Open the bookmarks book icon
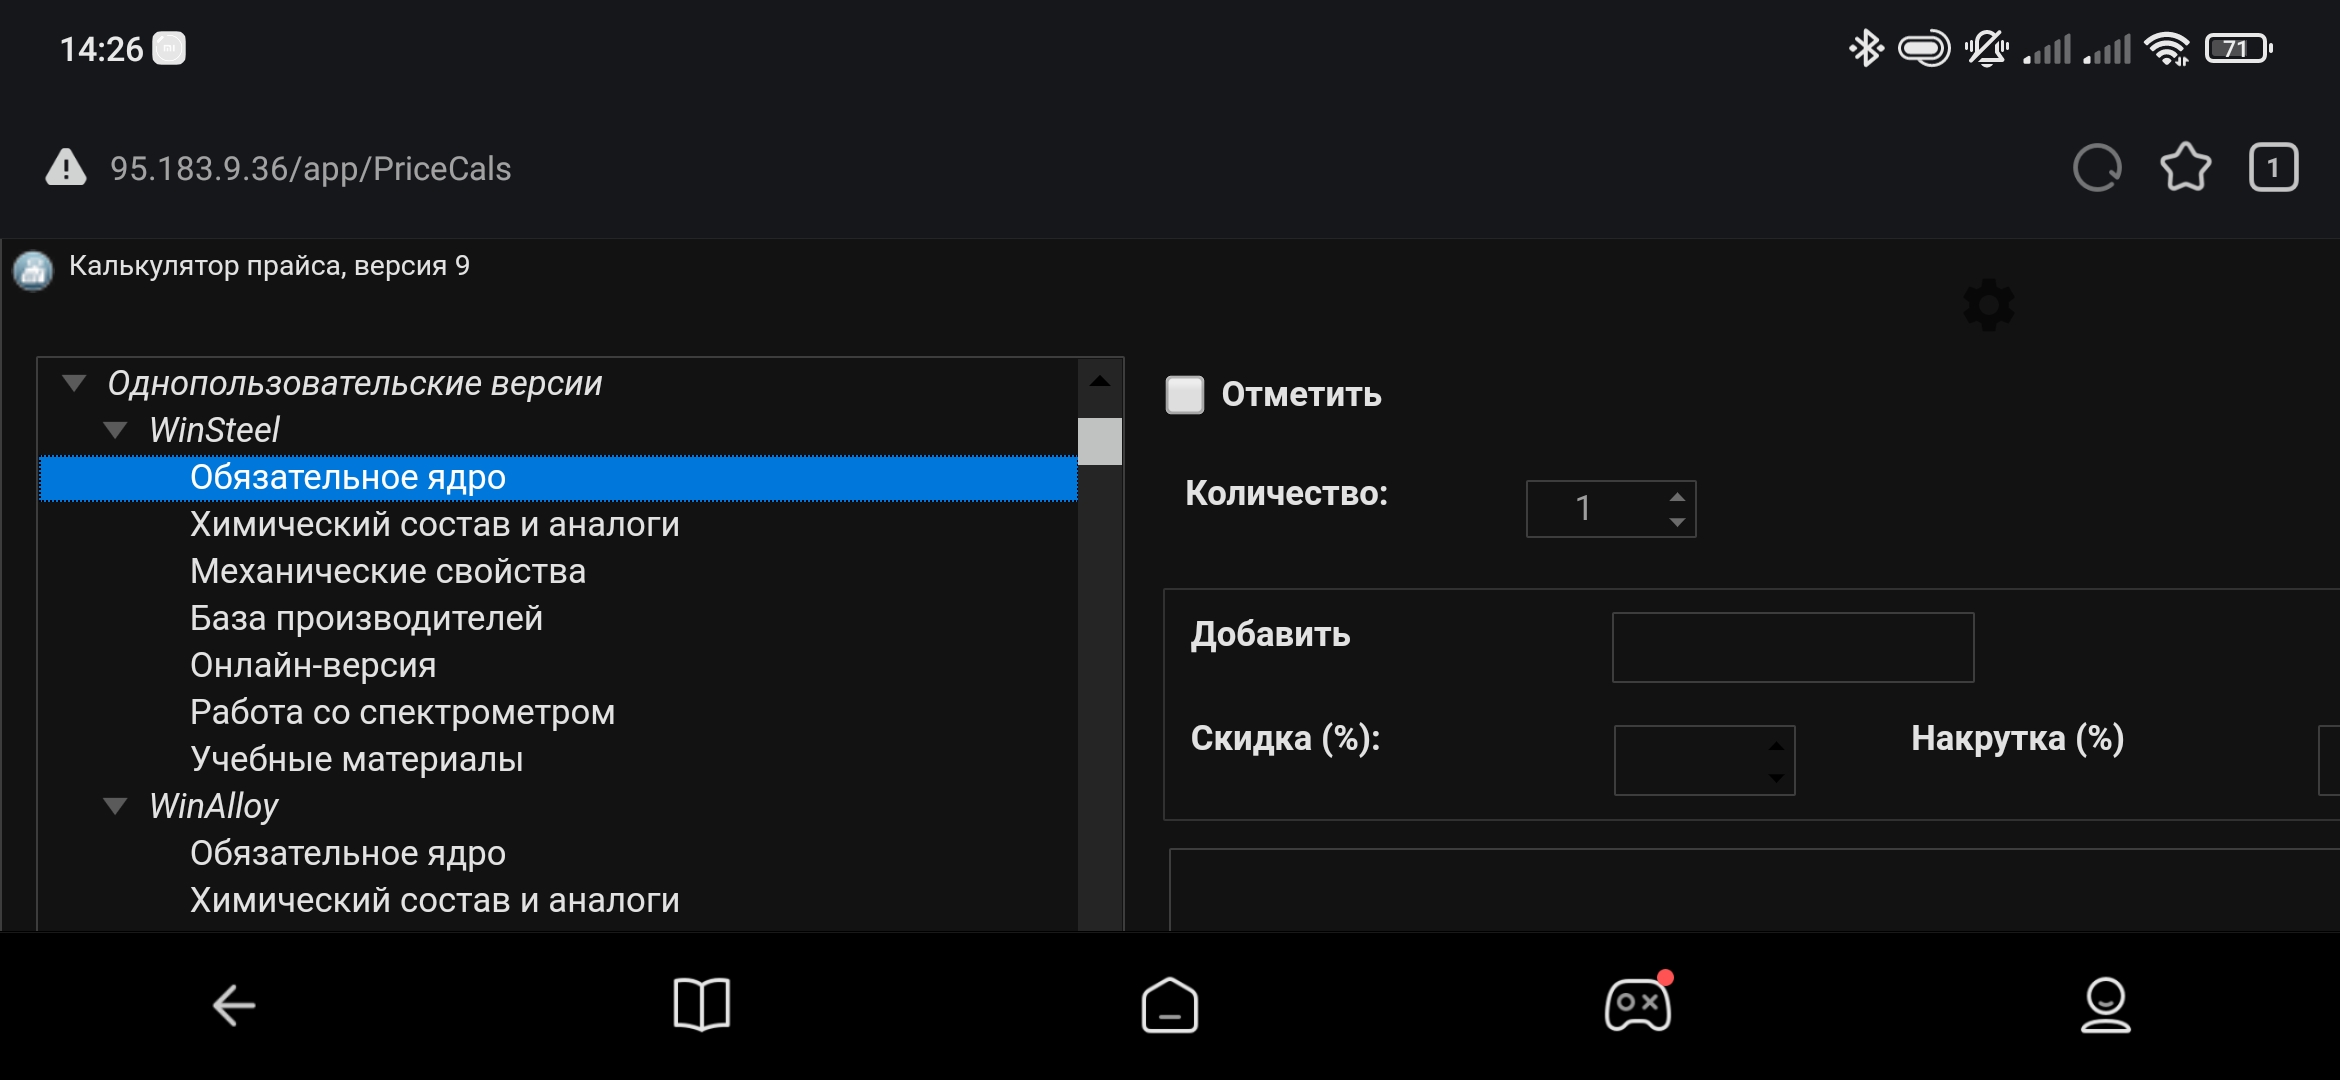Screen dimensions: 2340x1080 (x=702, y=1005)
